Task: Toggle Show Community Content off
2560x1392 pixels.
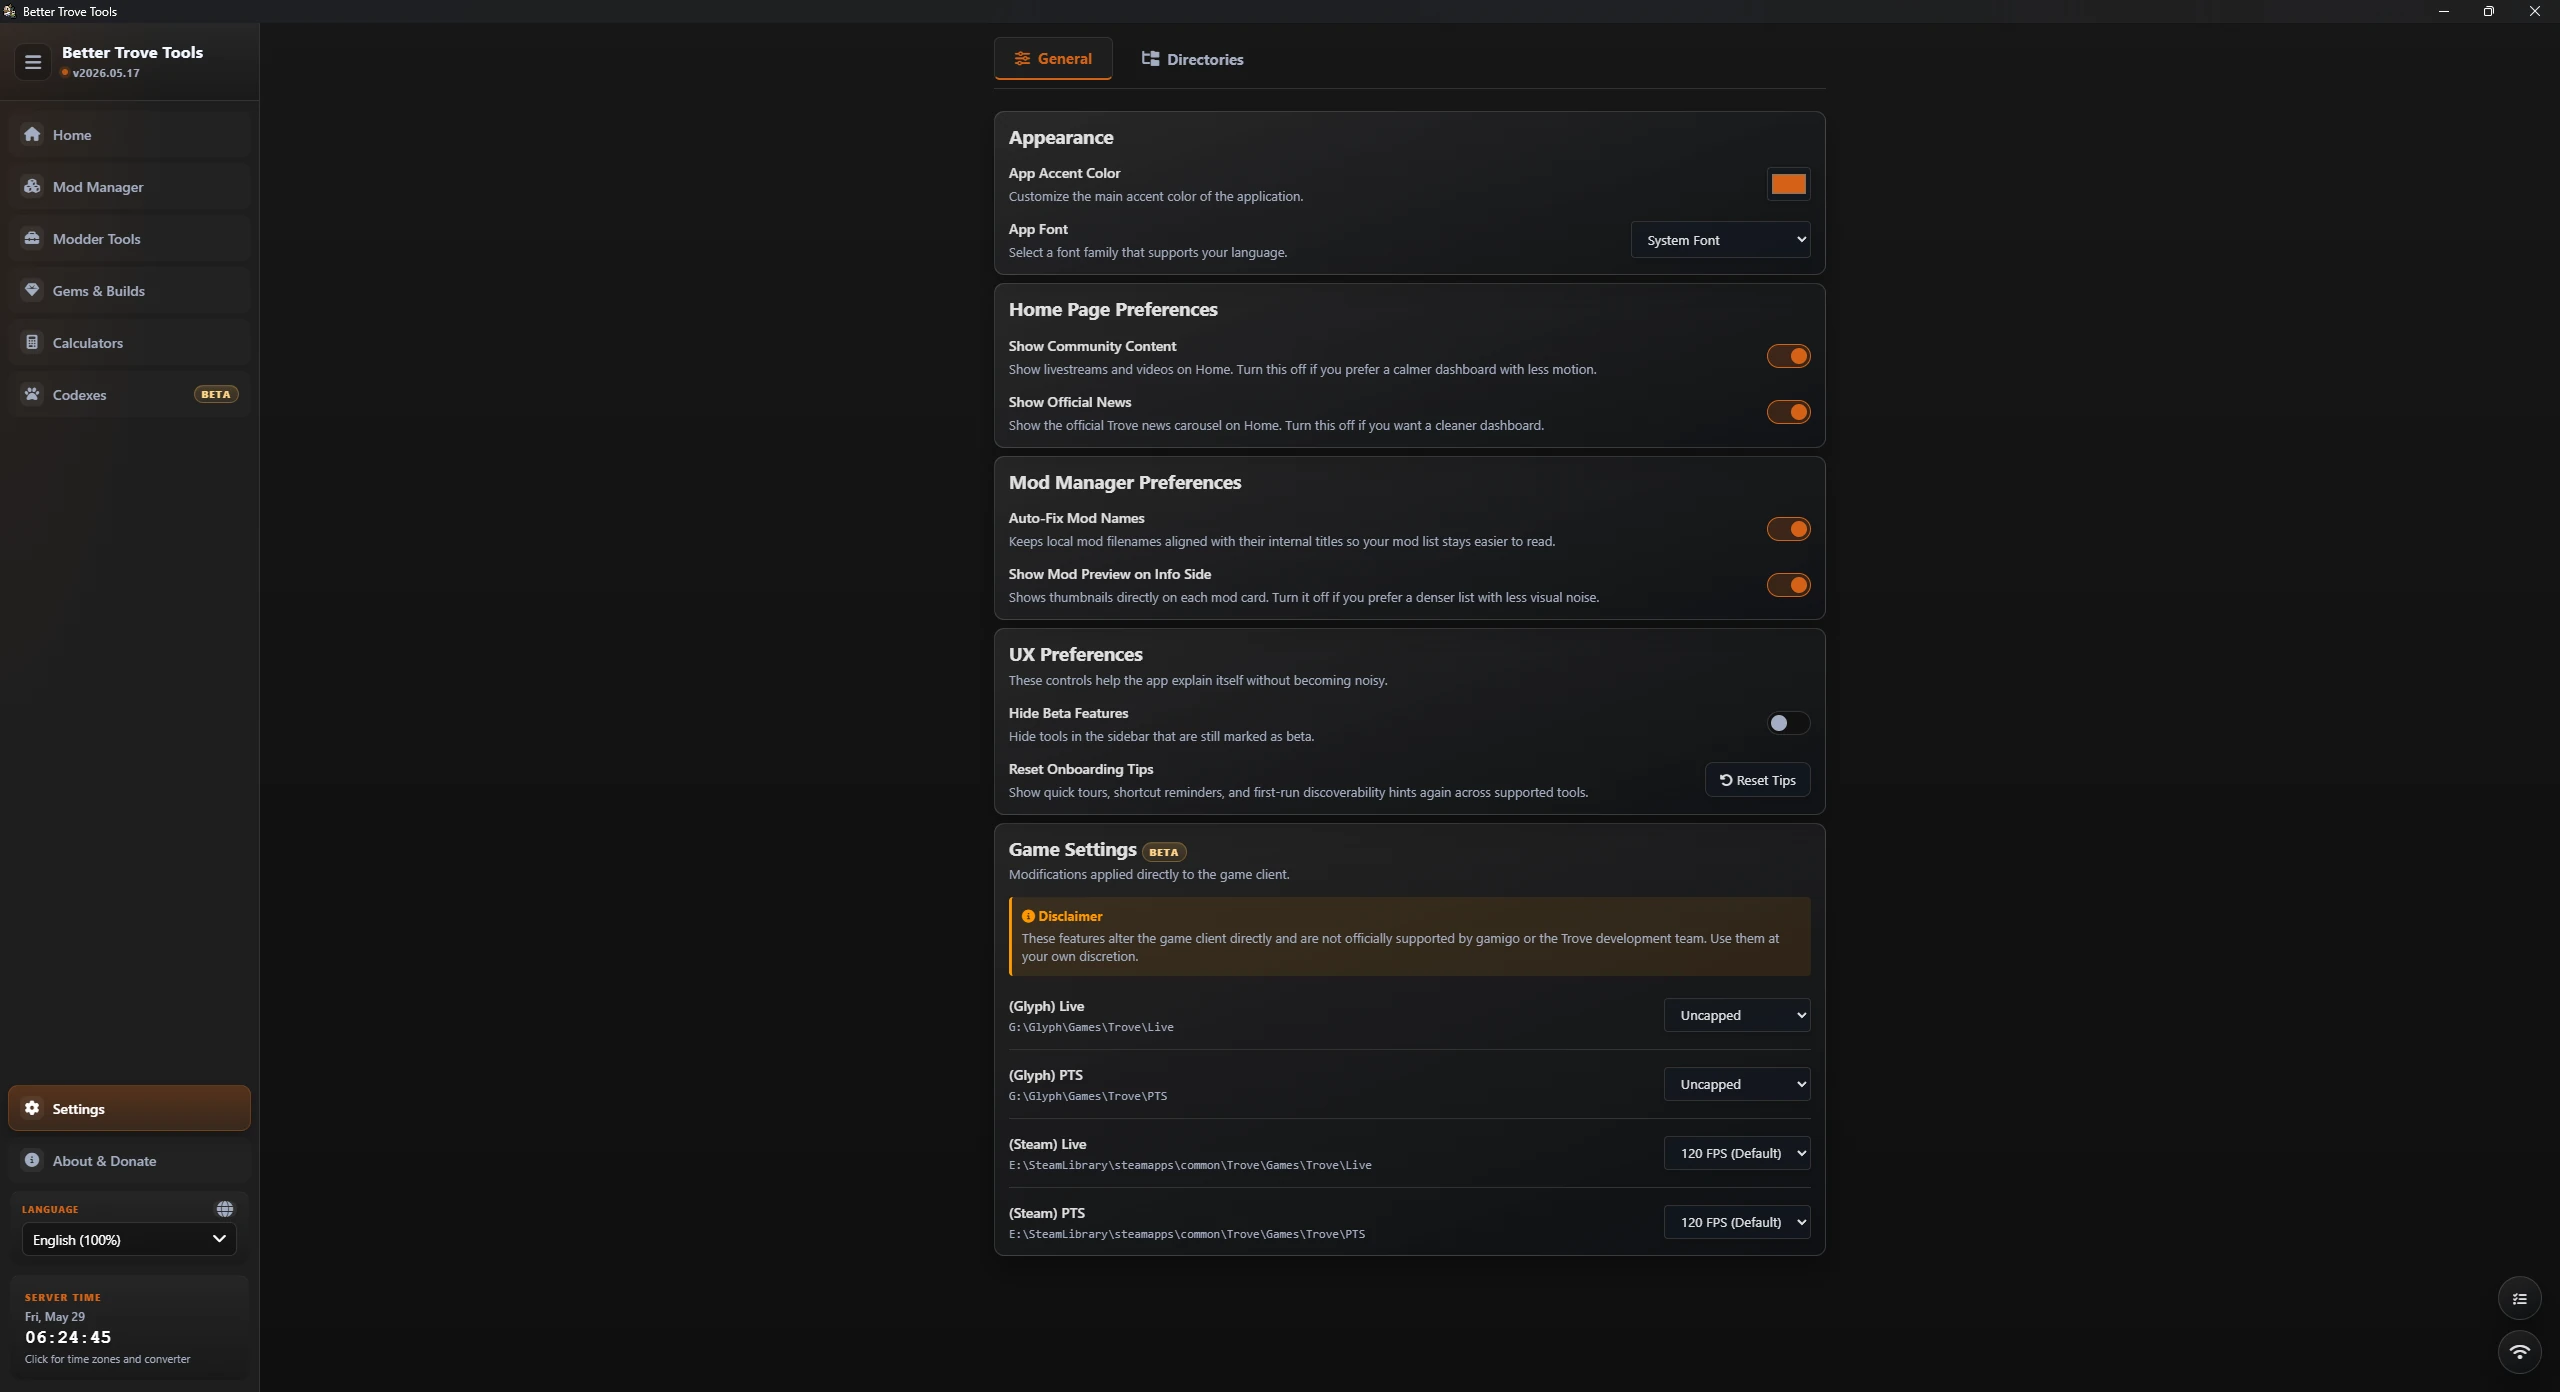Action: 1788,356
